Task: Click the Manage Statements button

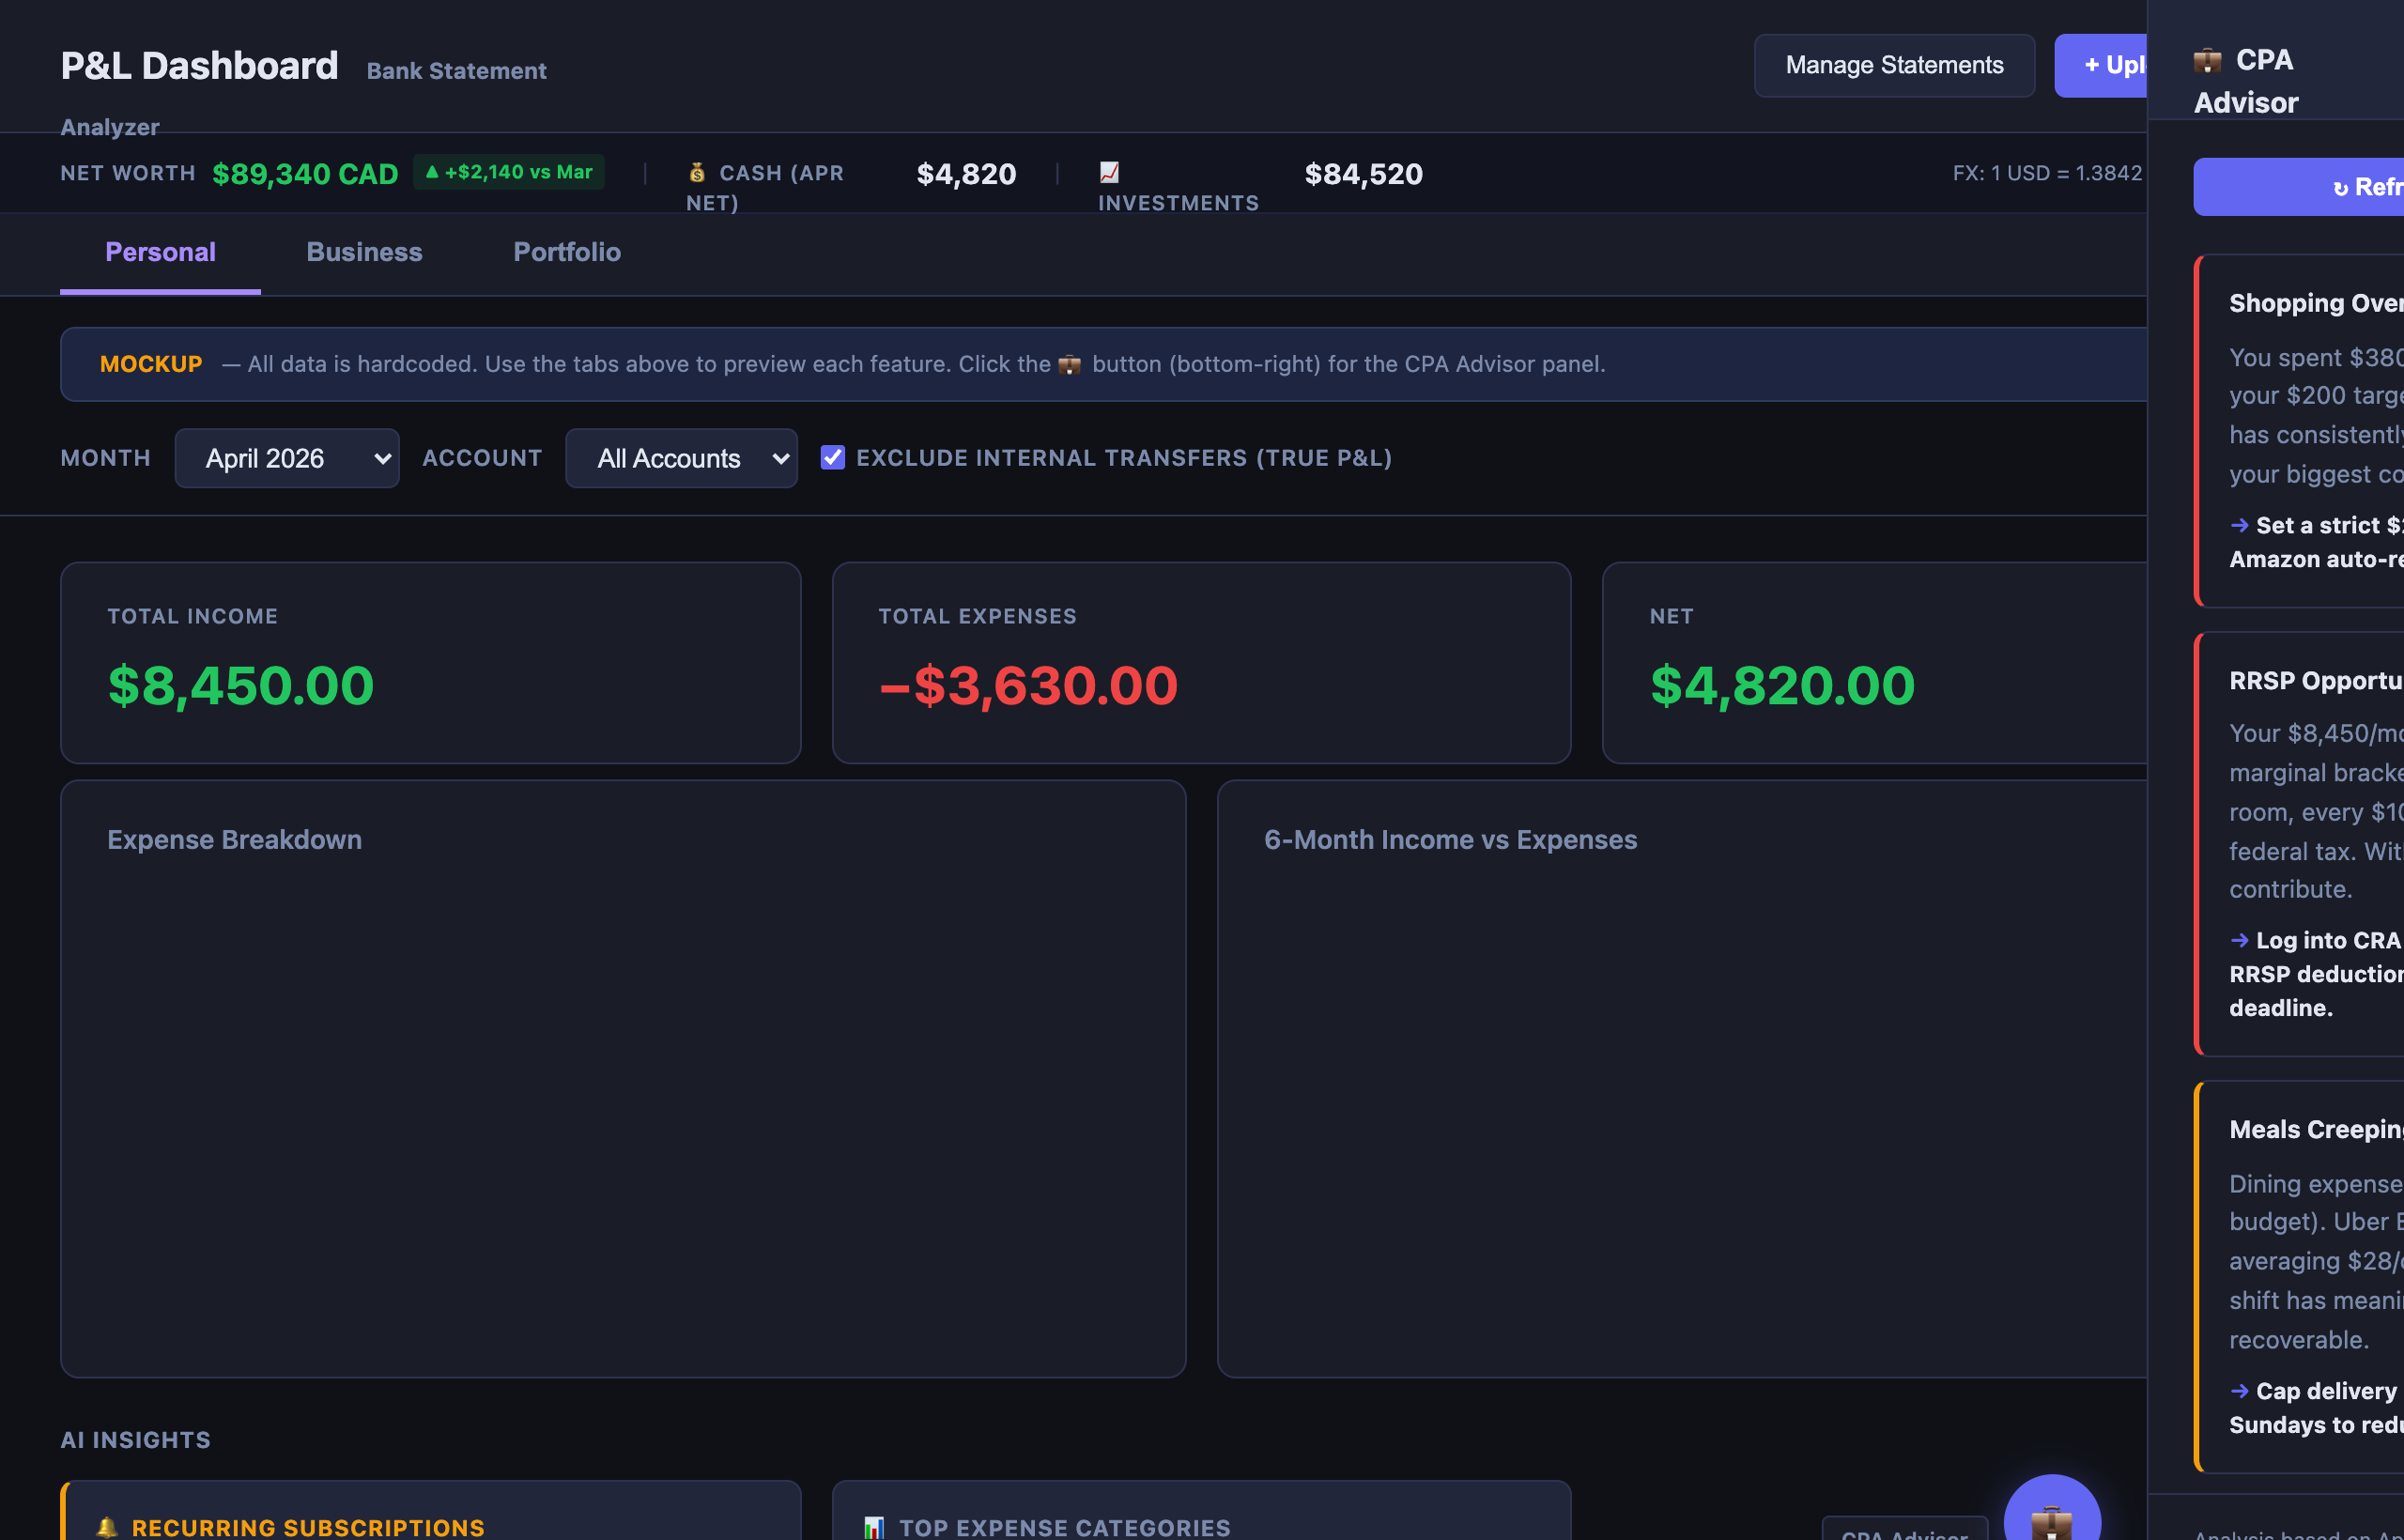Action: [x=1894, y=65]
